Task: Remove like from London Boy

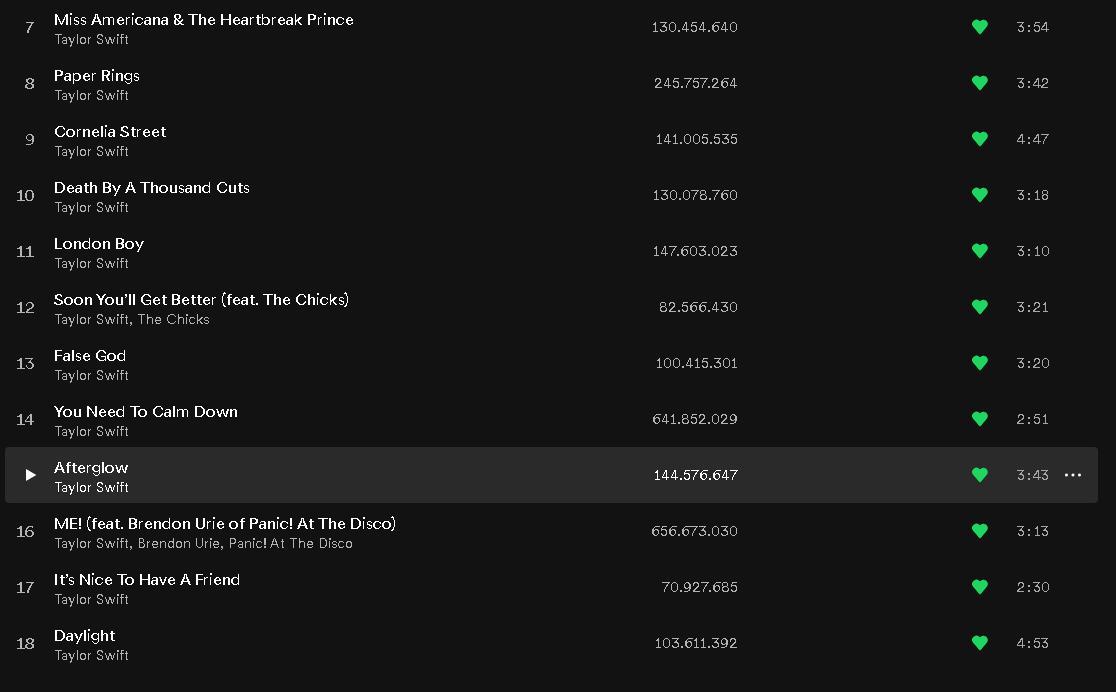Action: point(980,251)
